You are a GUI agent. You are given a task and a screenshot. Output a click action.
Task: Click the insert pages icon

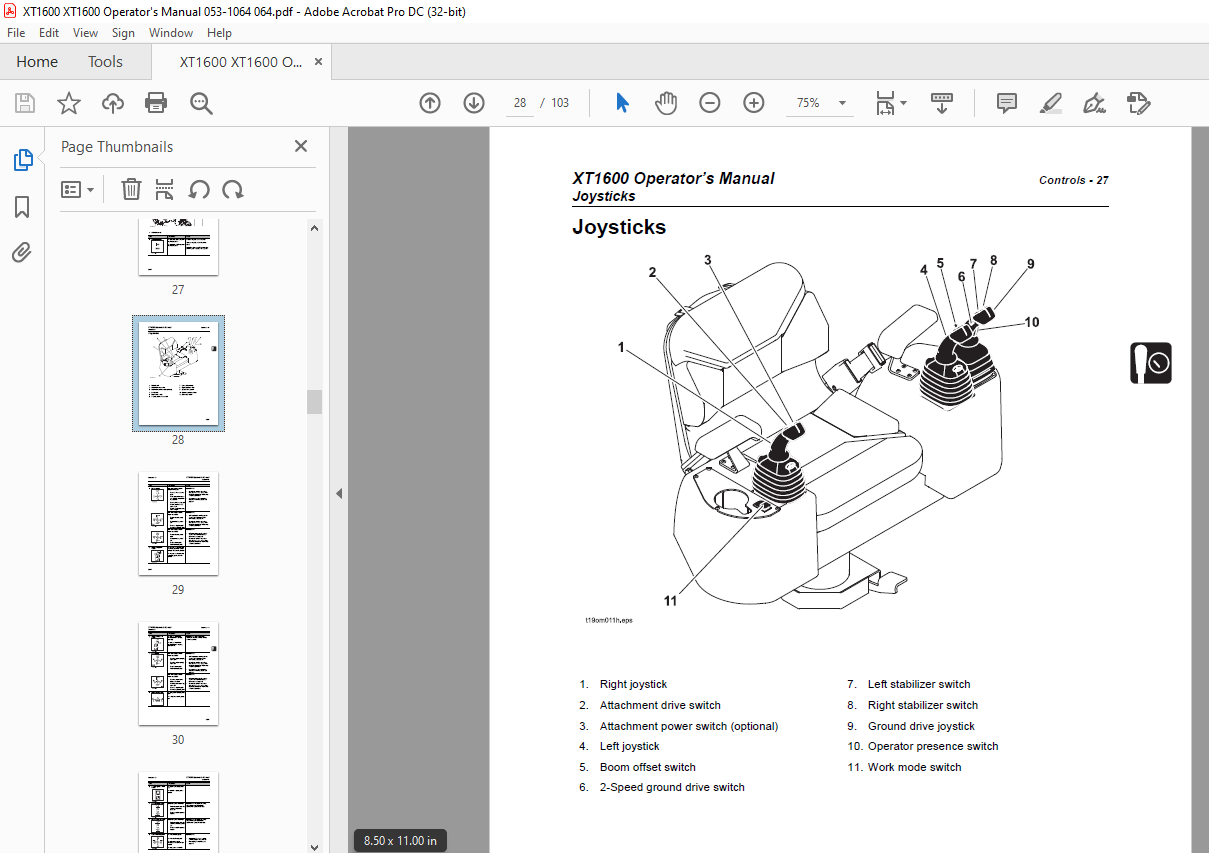165,190
